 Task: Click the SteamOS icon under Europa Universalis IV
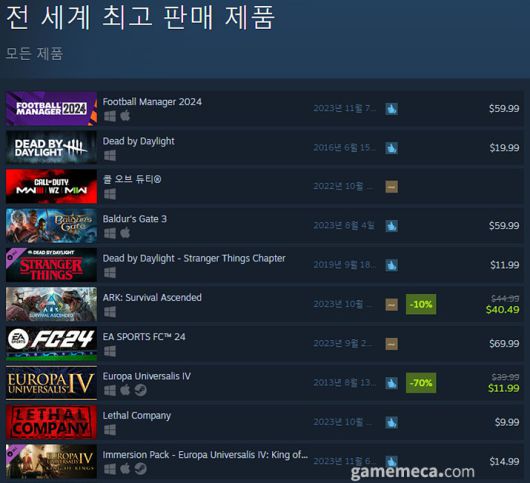[141, 390]
